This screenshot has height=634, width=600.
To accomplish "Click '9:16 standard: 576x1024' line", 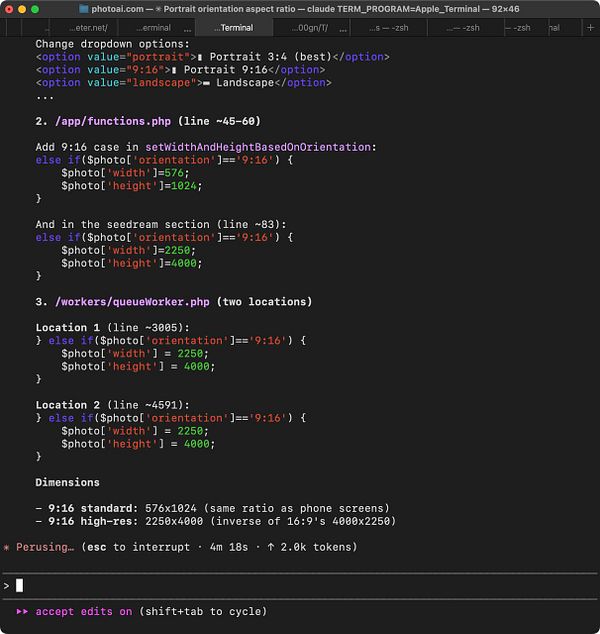I will point(213,508).
